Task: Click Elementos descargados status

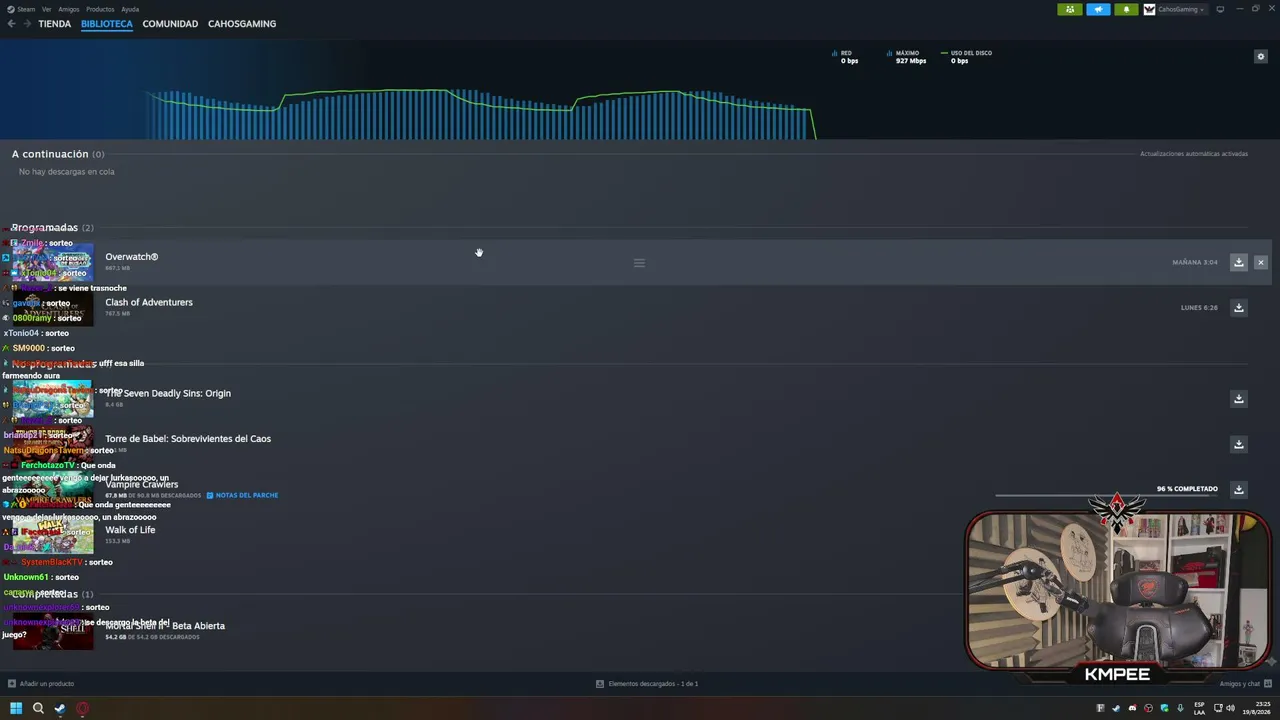Action: (647, 684)
